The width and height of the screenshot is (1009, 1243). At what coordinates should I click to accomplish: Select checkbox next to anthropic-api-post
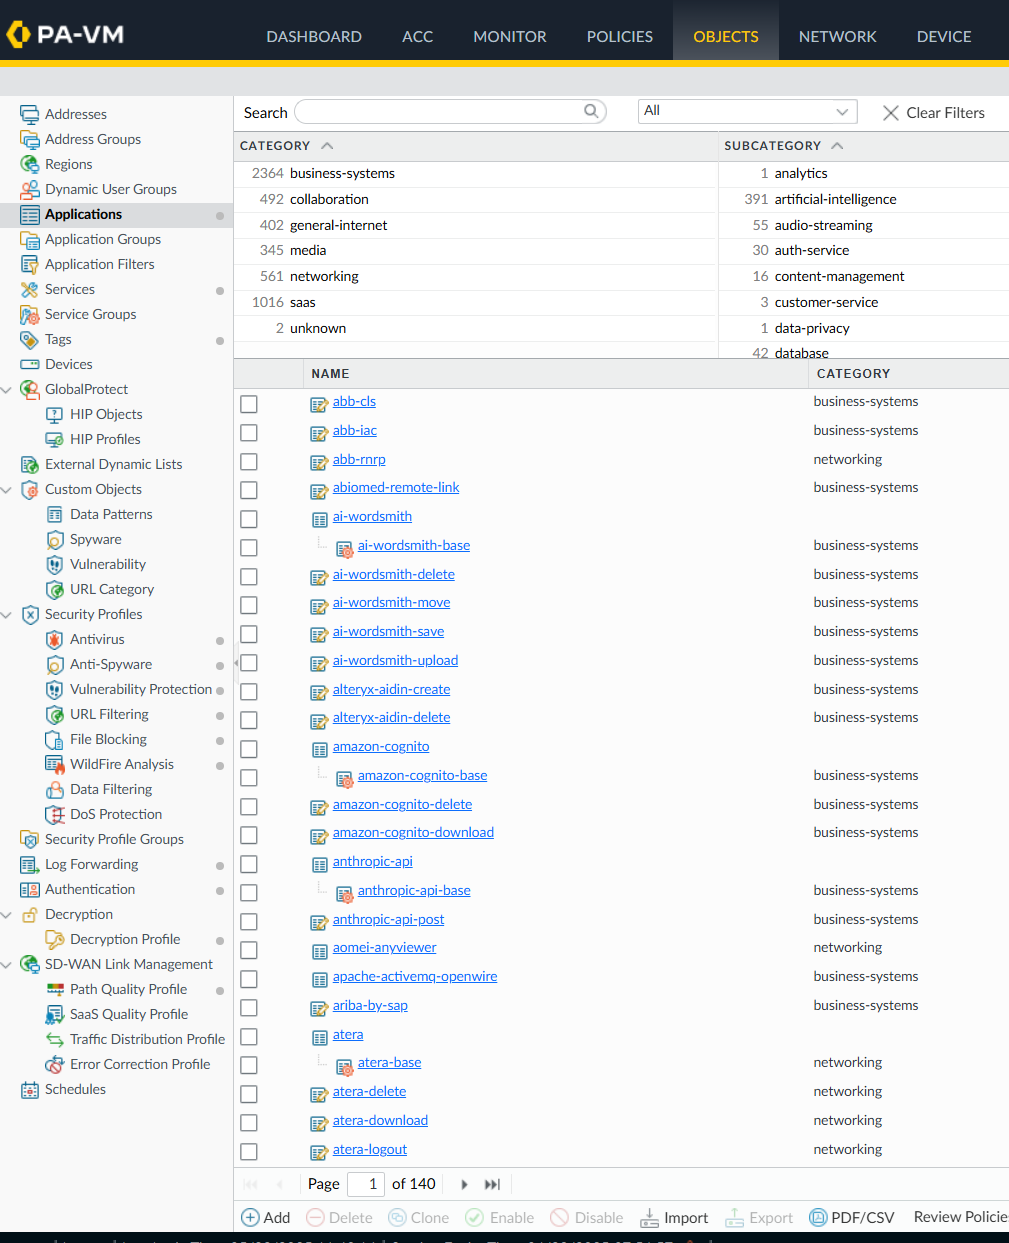tap(249, 922)
